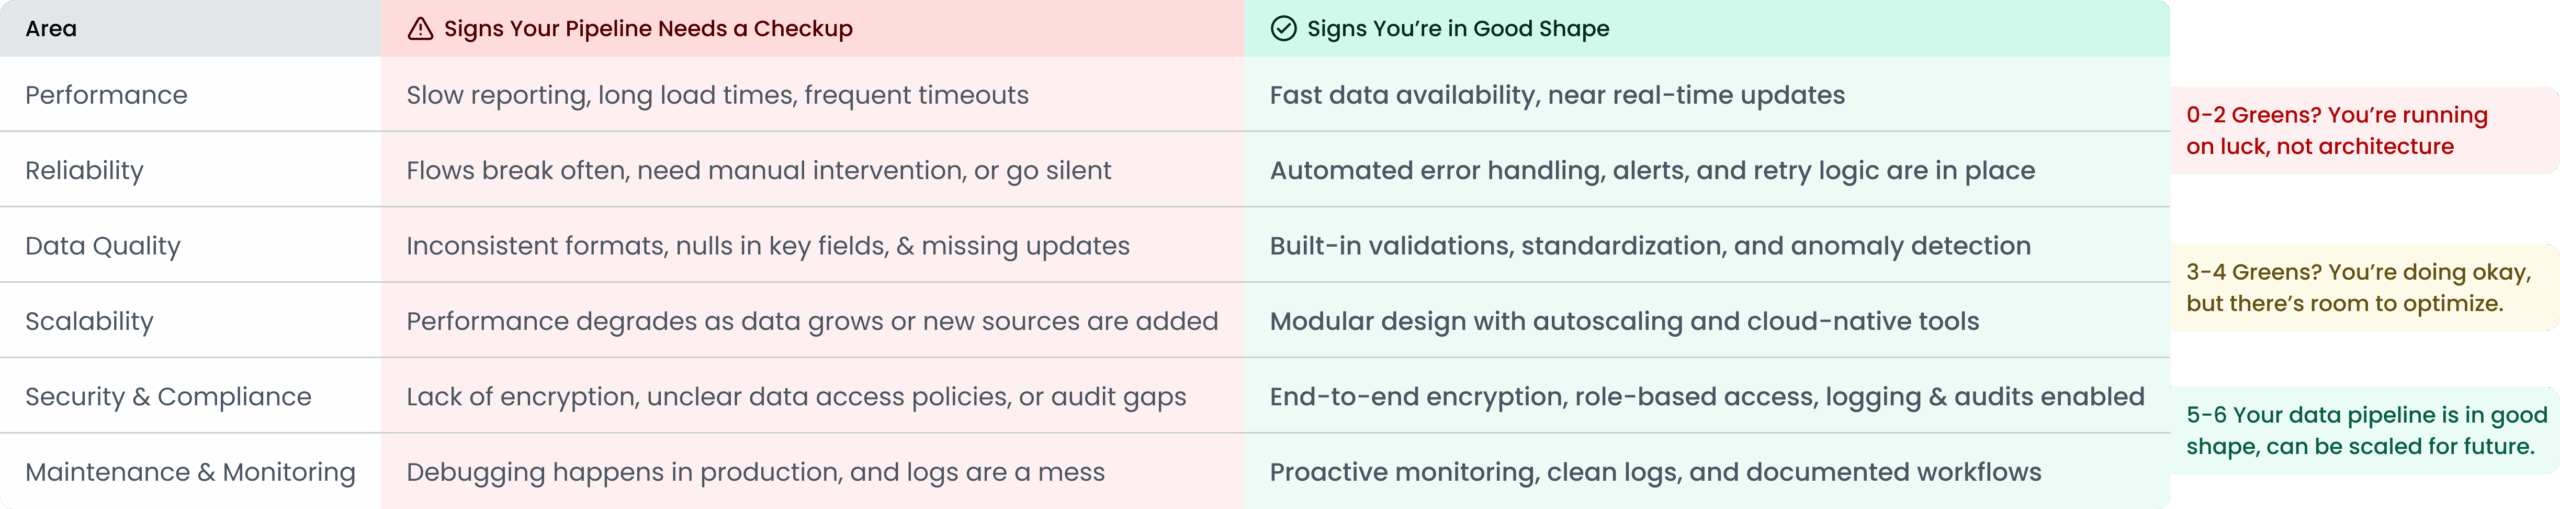Click 'Signs You're in Good Shape' header
This screenshot has width=2560, height=509.
1458,29
